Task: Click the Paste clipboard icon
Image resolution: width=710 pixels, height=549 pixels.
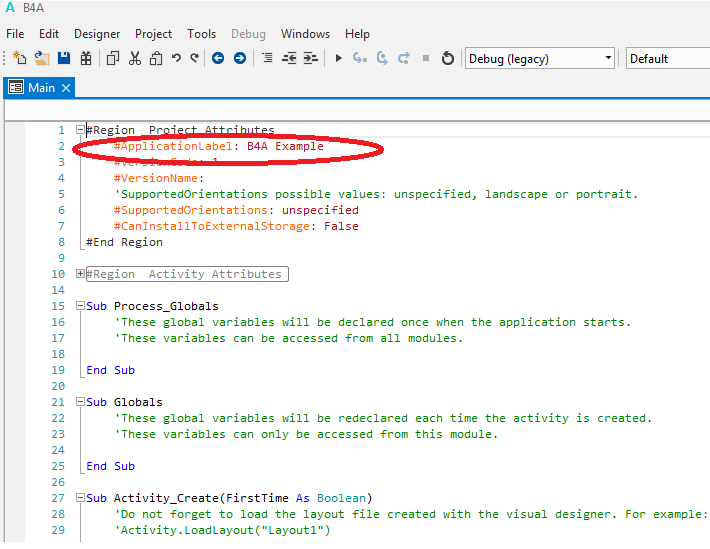Action: tap(156, 58)
